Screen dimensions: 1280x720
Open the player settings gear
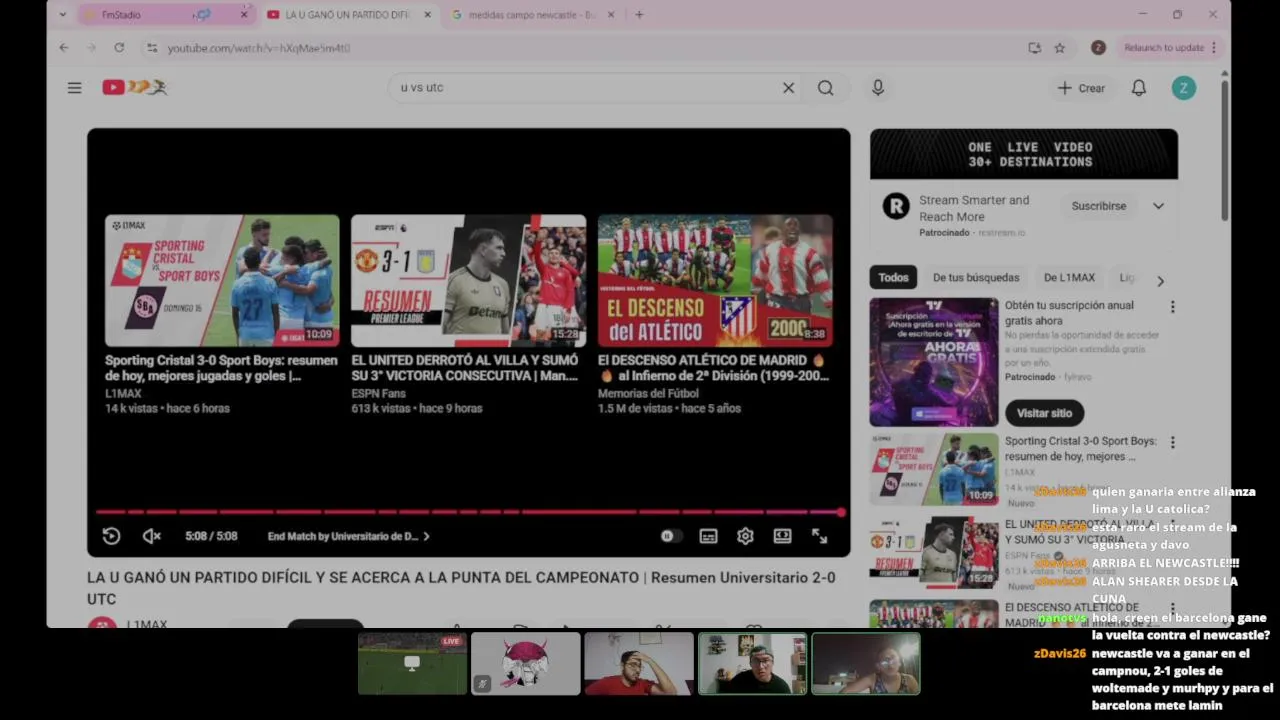(745, 536)
